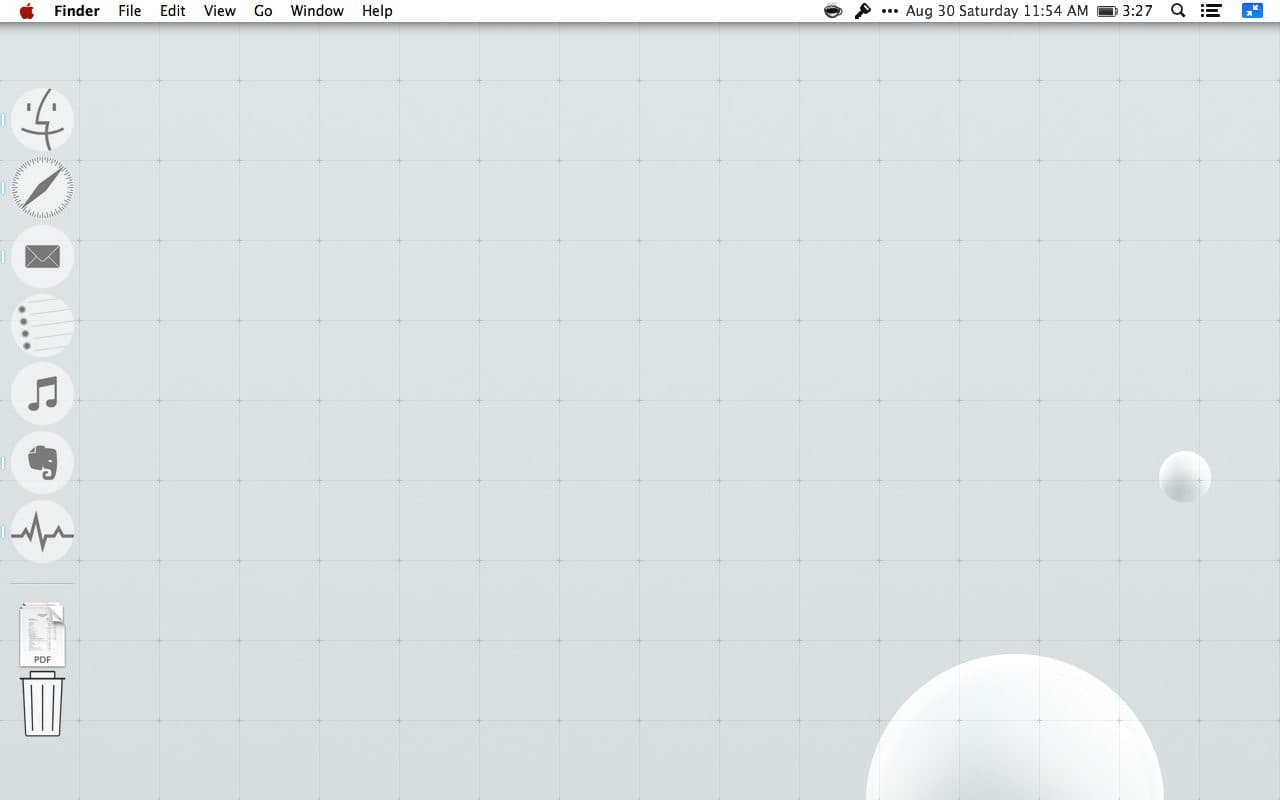Click the date and time clock
Screen dimensions: 1280x800
(996, 11)
